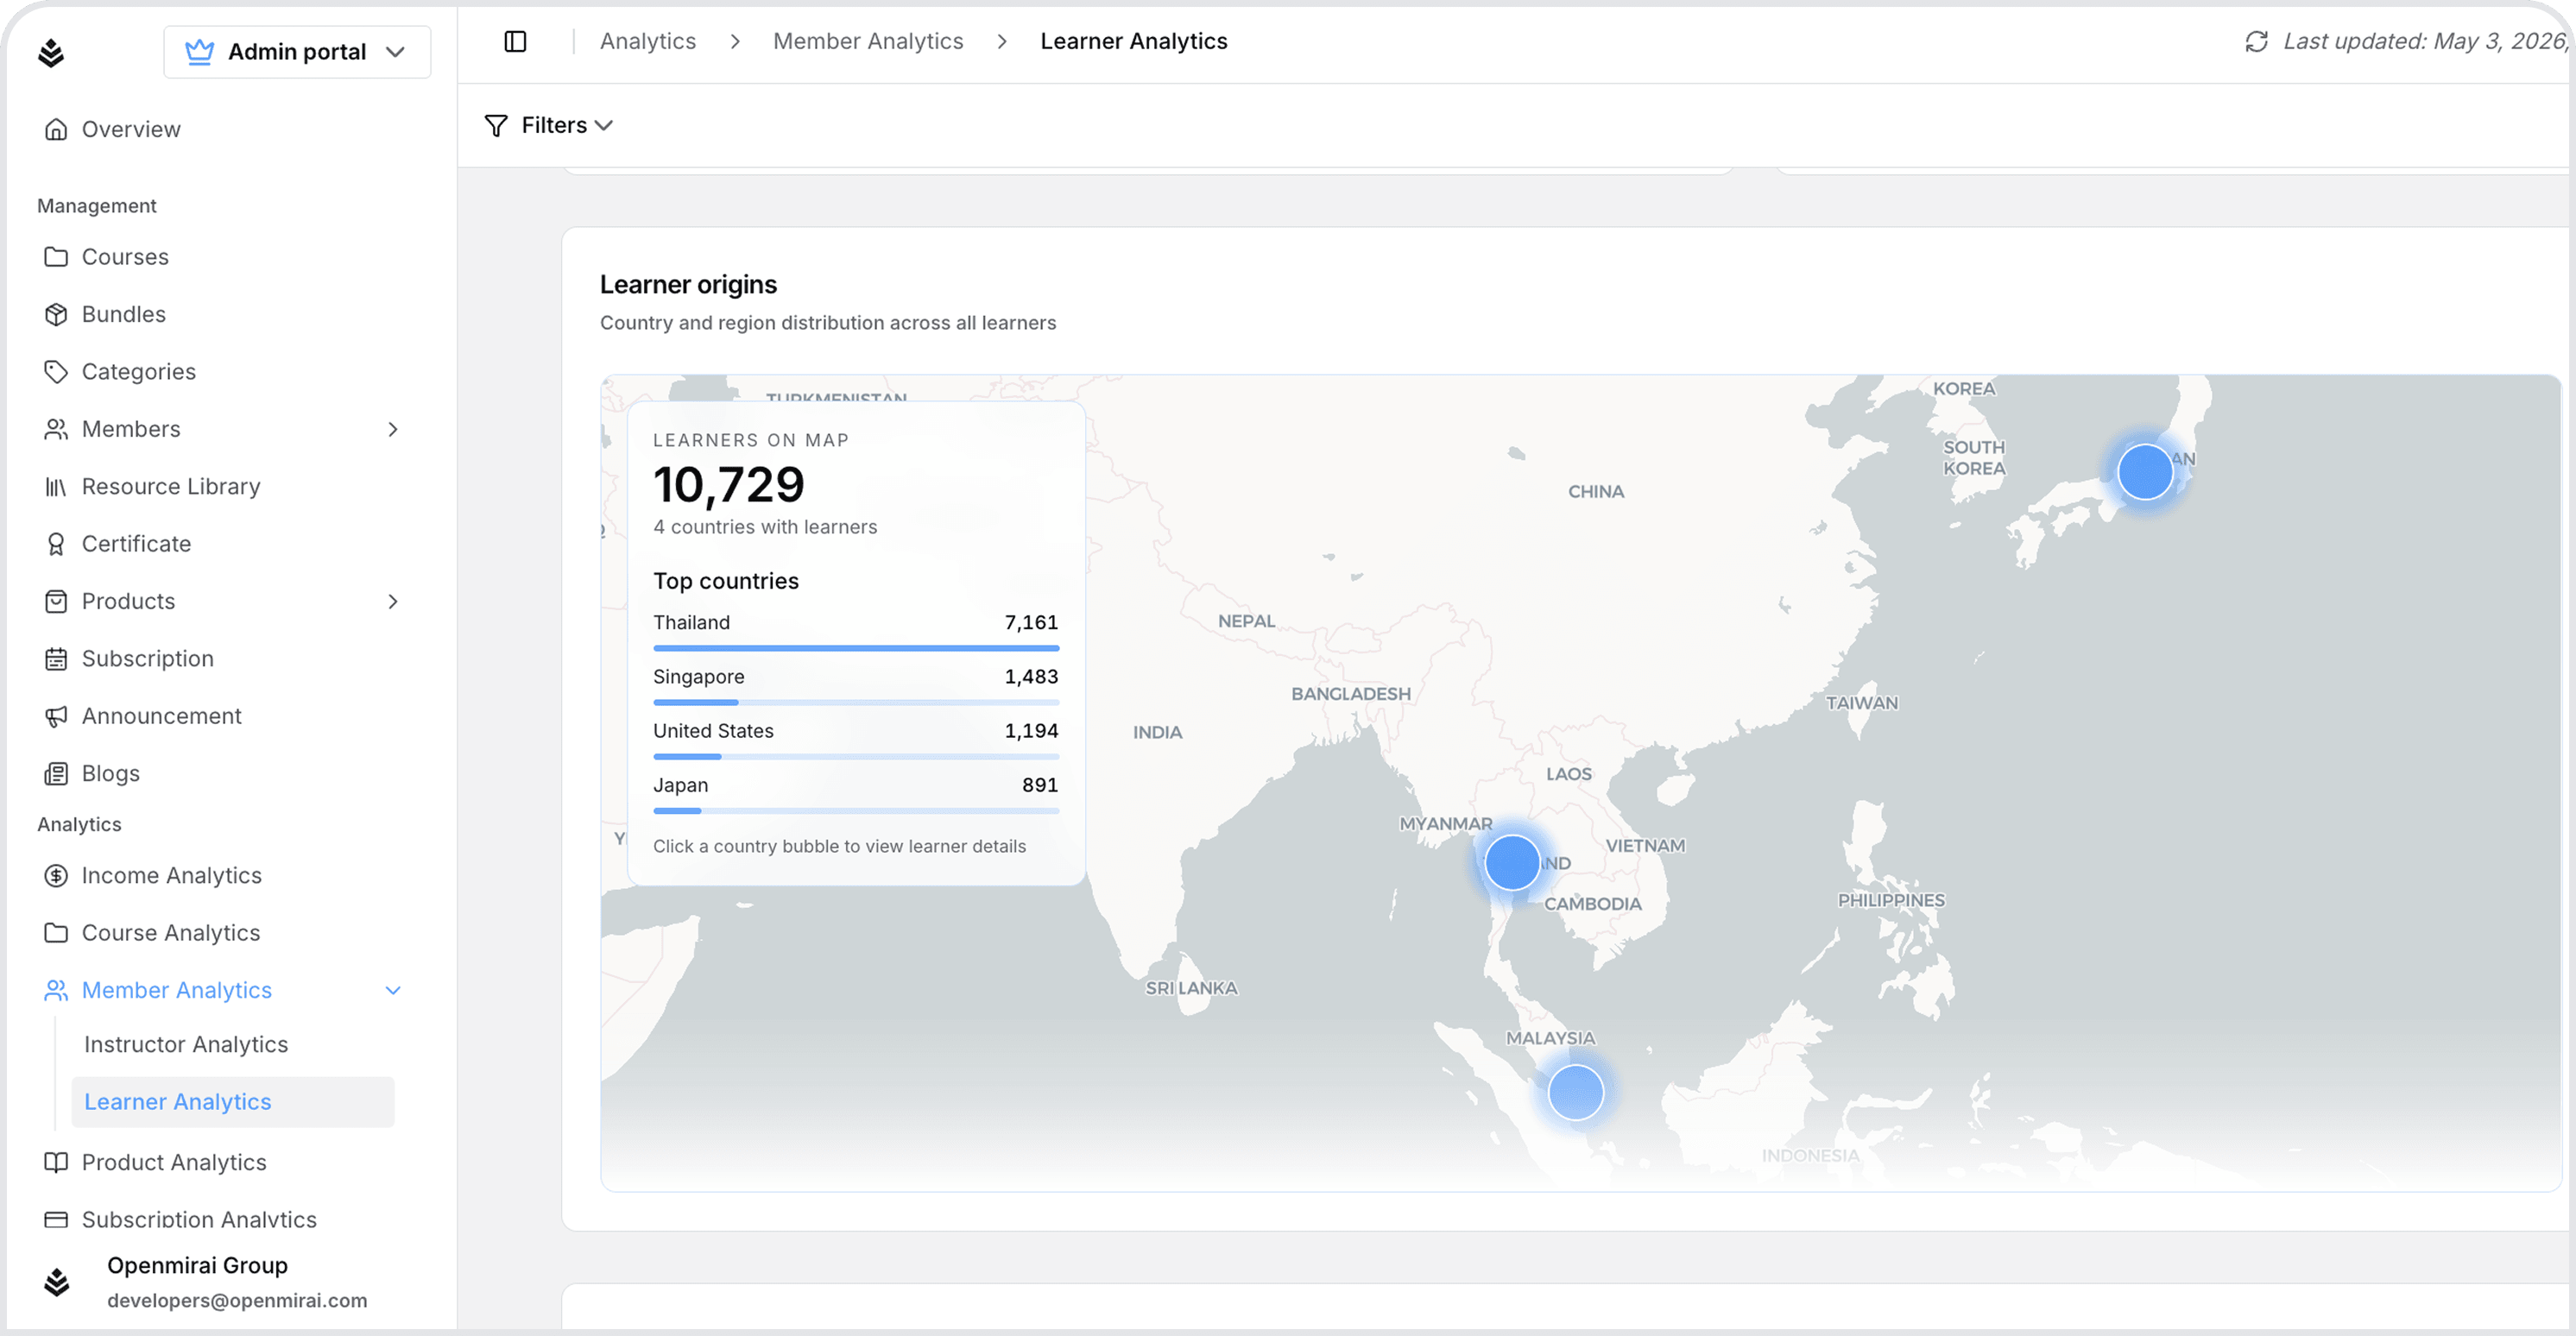
Task: Open Resource Library
Action: [x=171, y=486]
